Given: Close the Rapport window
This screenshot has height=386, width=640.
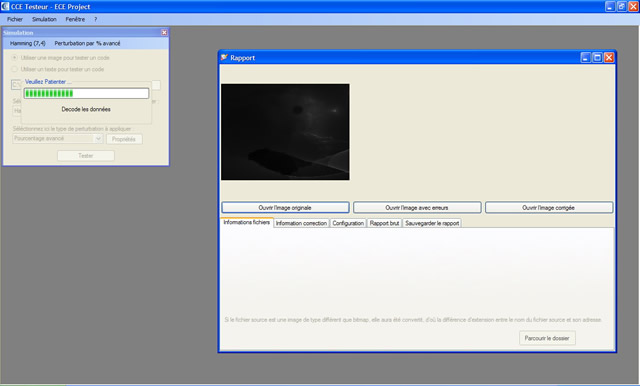Looking at the screenshot, I should pos(609,58).
